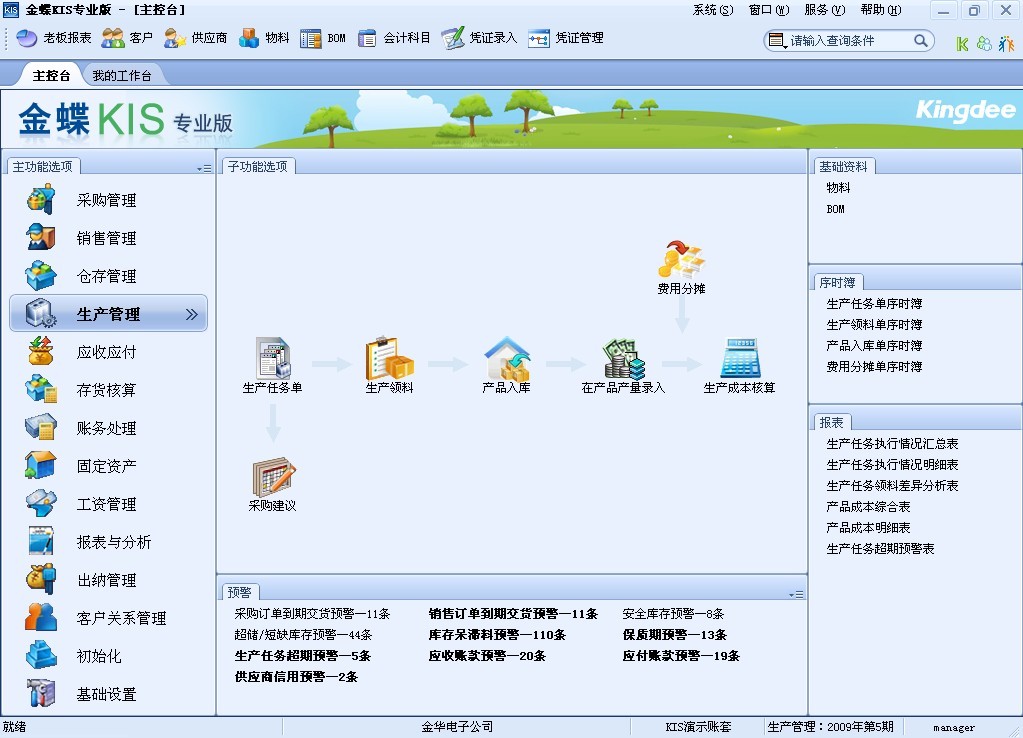Open 生产任务超期预警—5条 alert
Viewport: 1023px width, 738px height.
point(303,656)
